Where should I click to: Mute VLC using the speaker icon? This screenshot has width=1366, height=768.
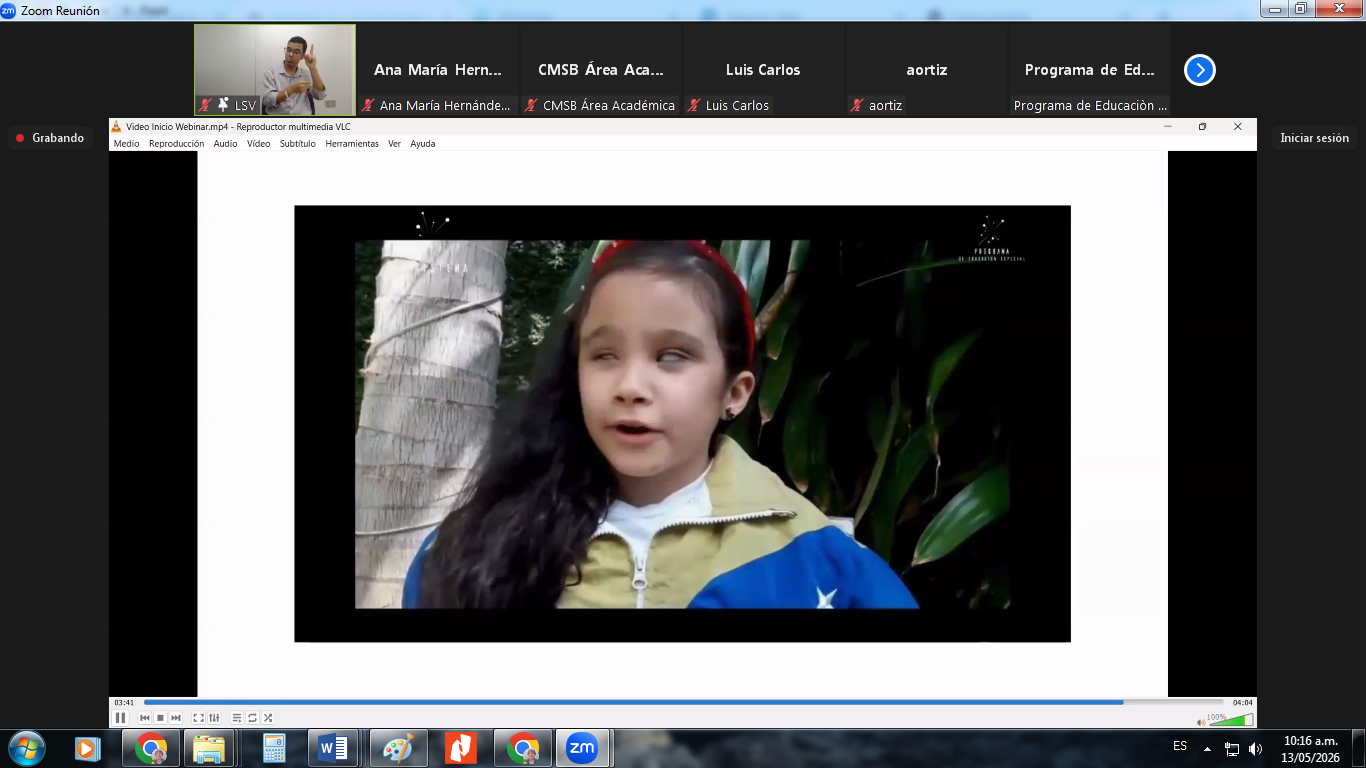pyautogui.click(x=1201, y=722)
